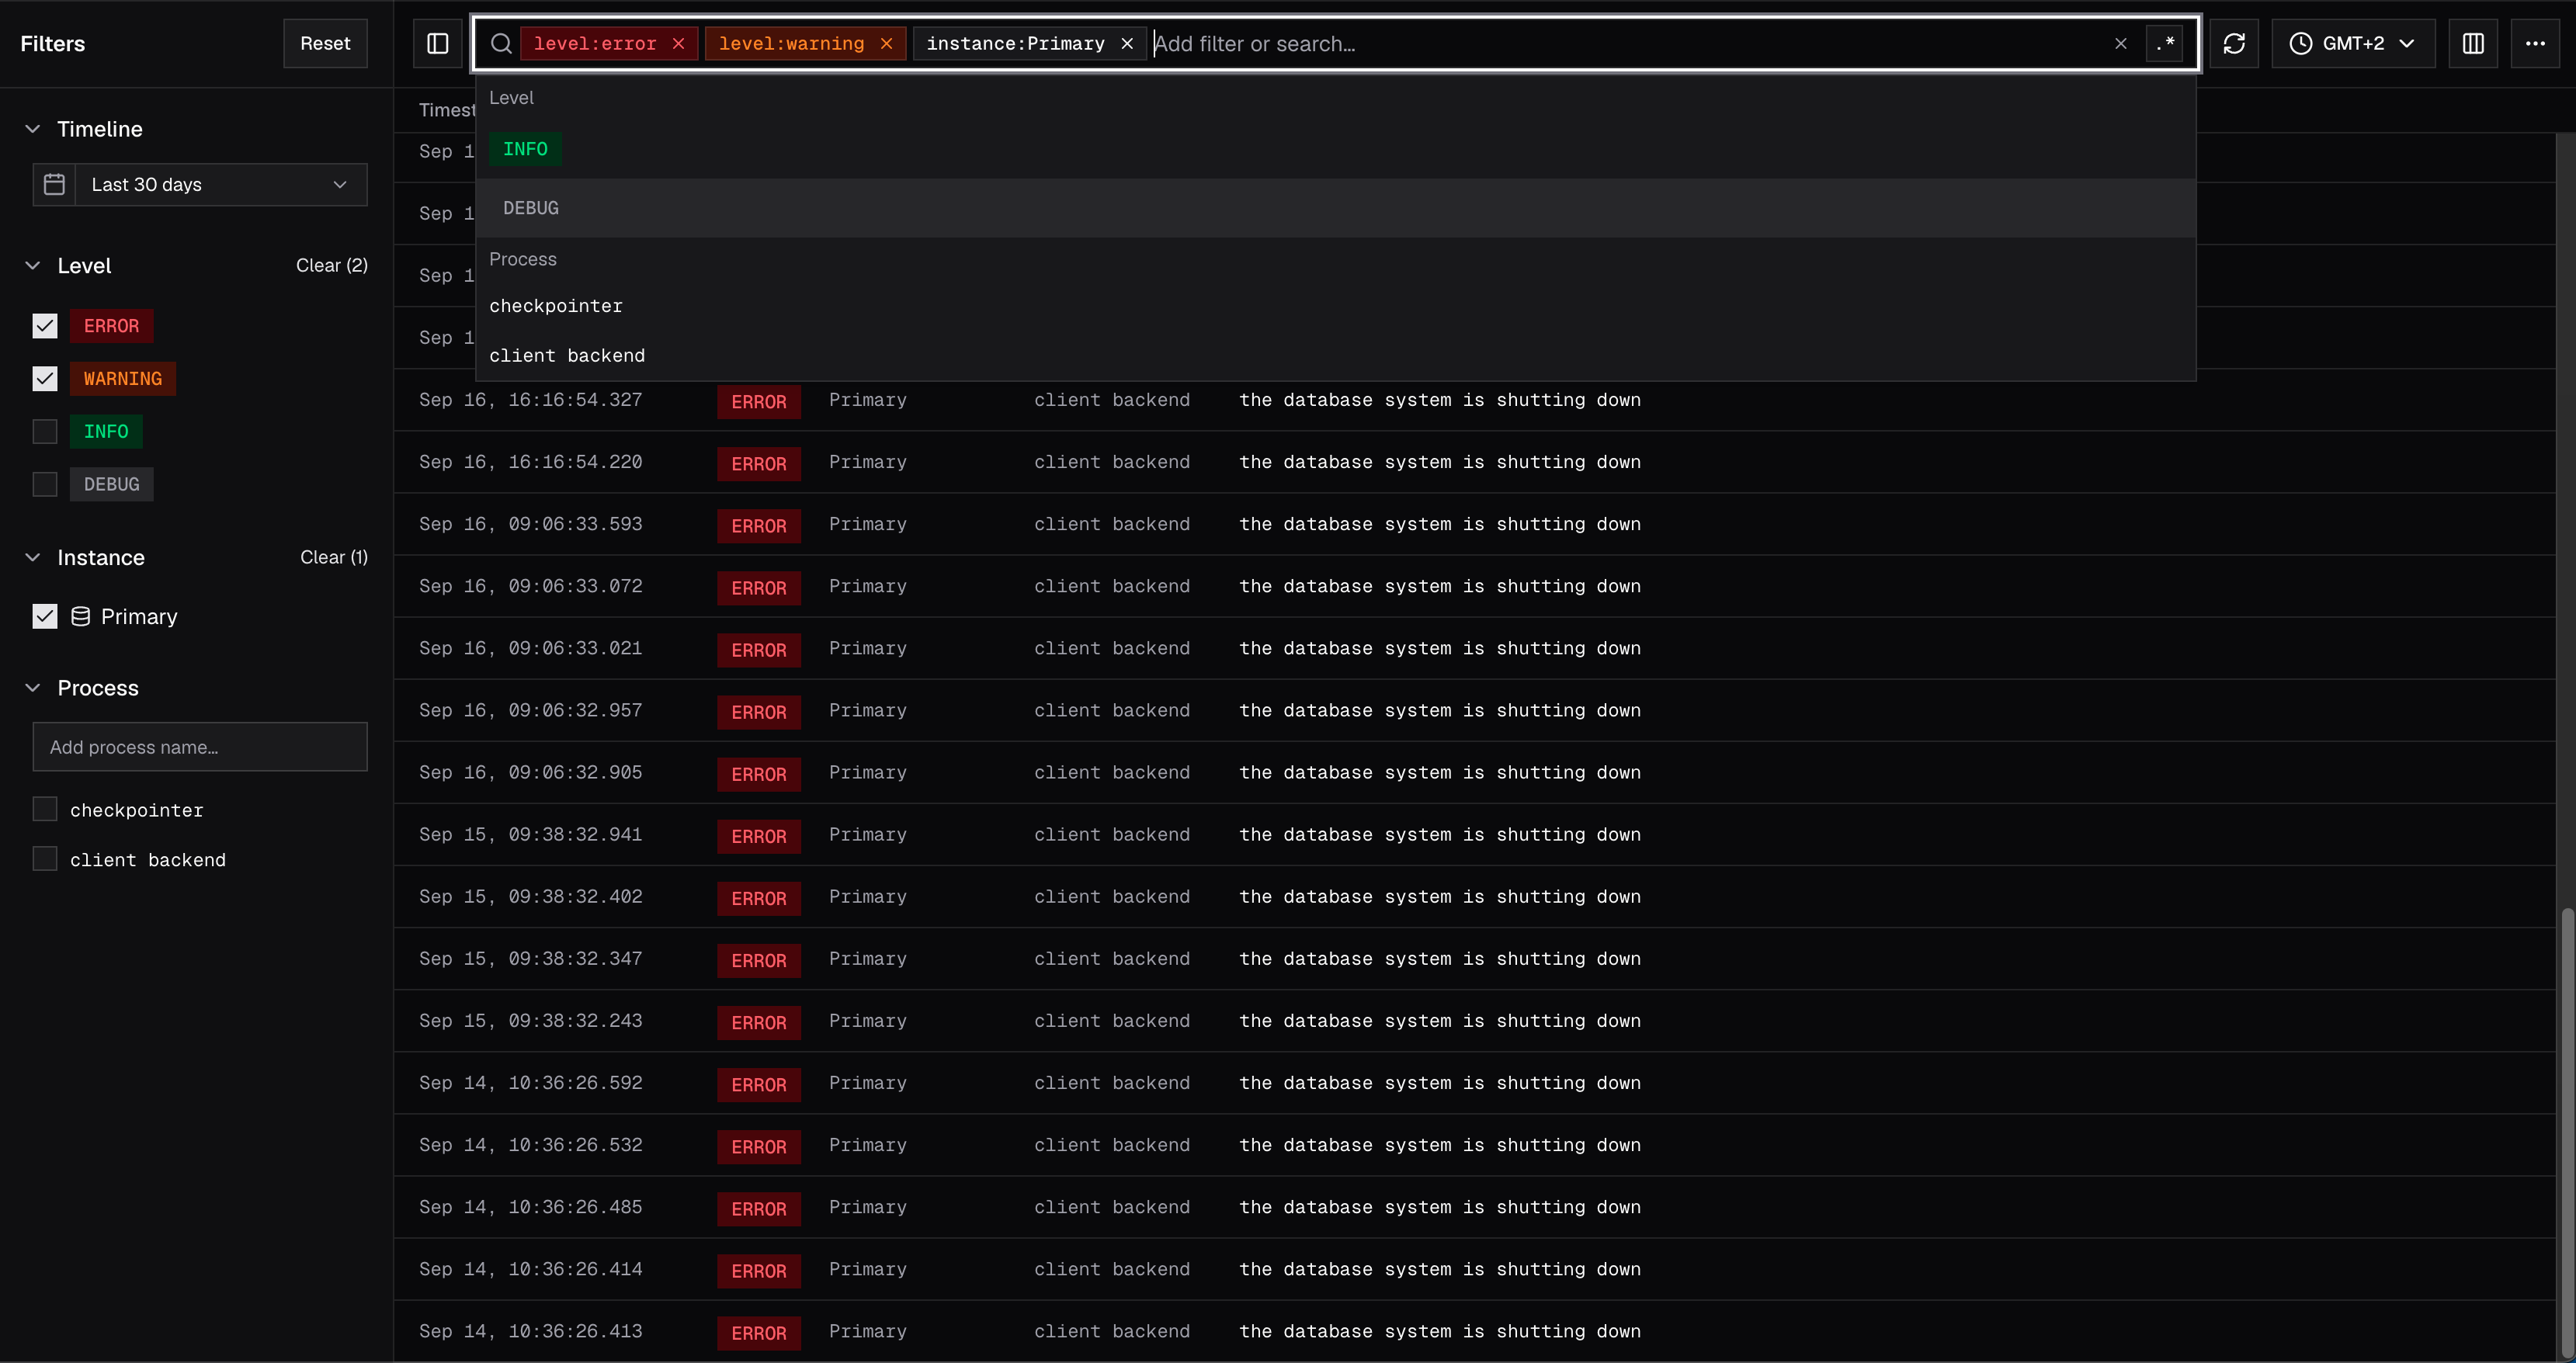
Task: Check the checkpointer process checkbox
Action: 45,809
